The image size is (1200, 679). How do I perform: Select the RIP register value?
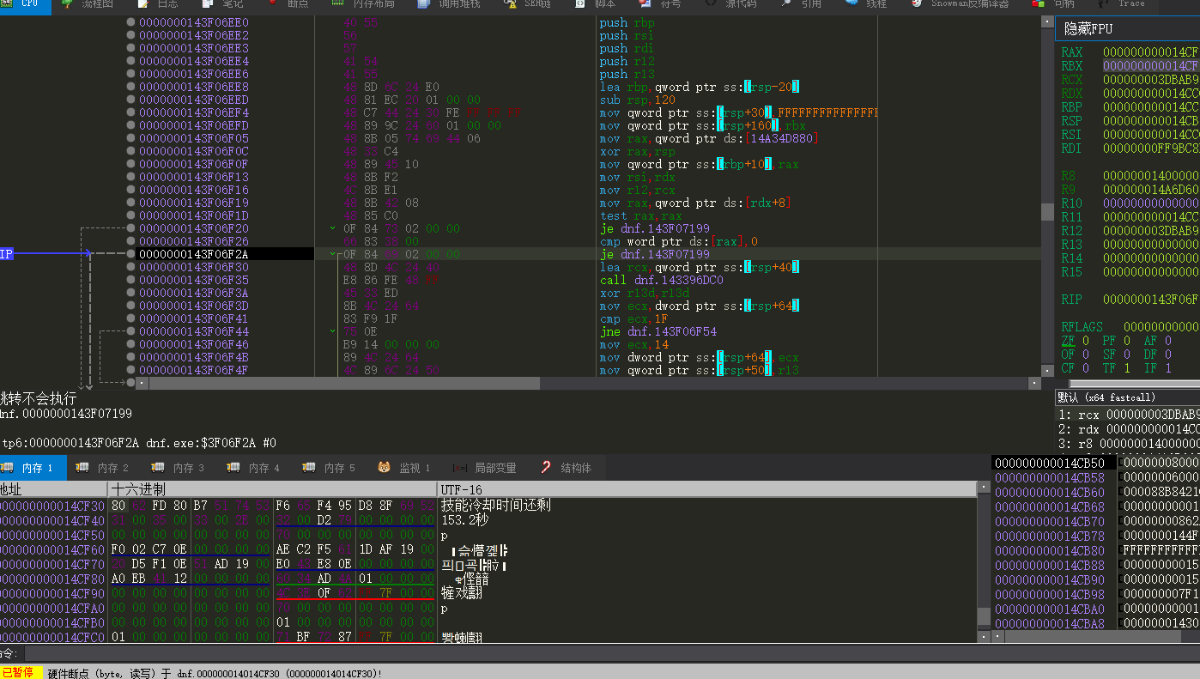[1151, 299]
